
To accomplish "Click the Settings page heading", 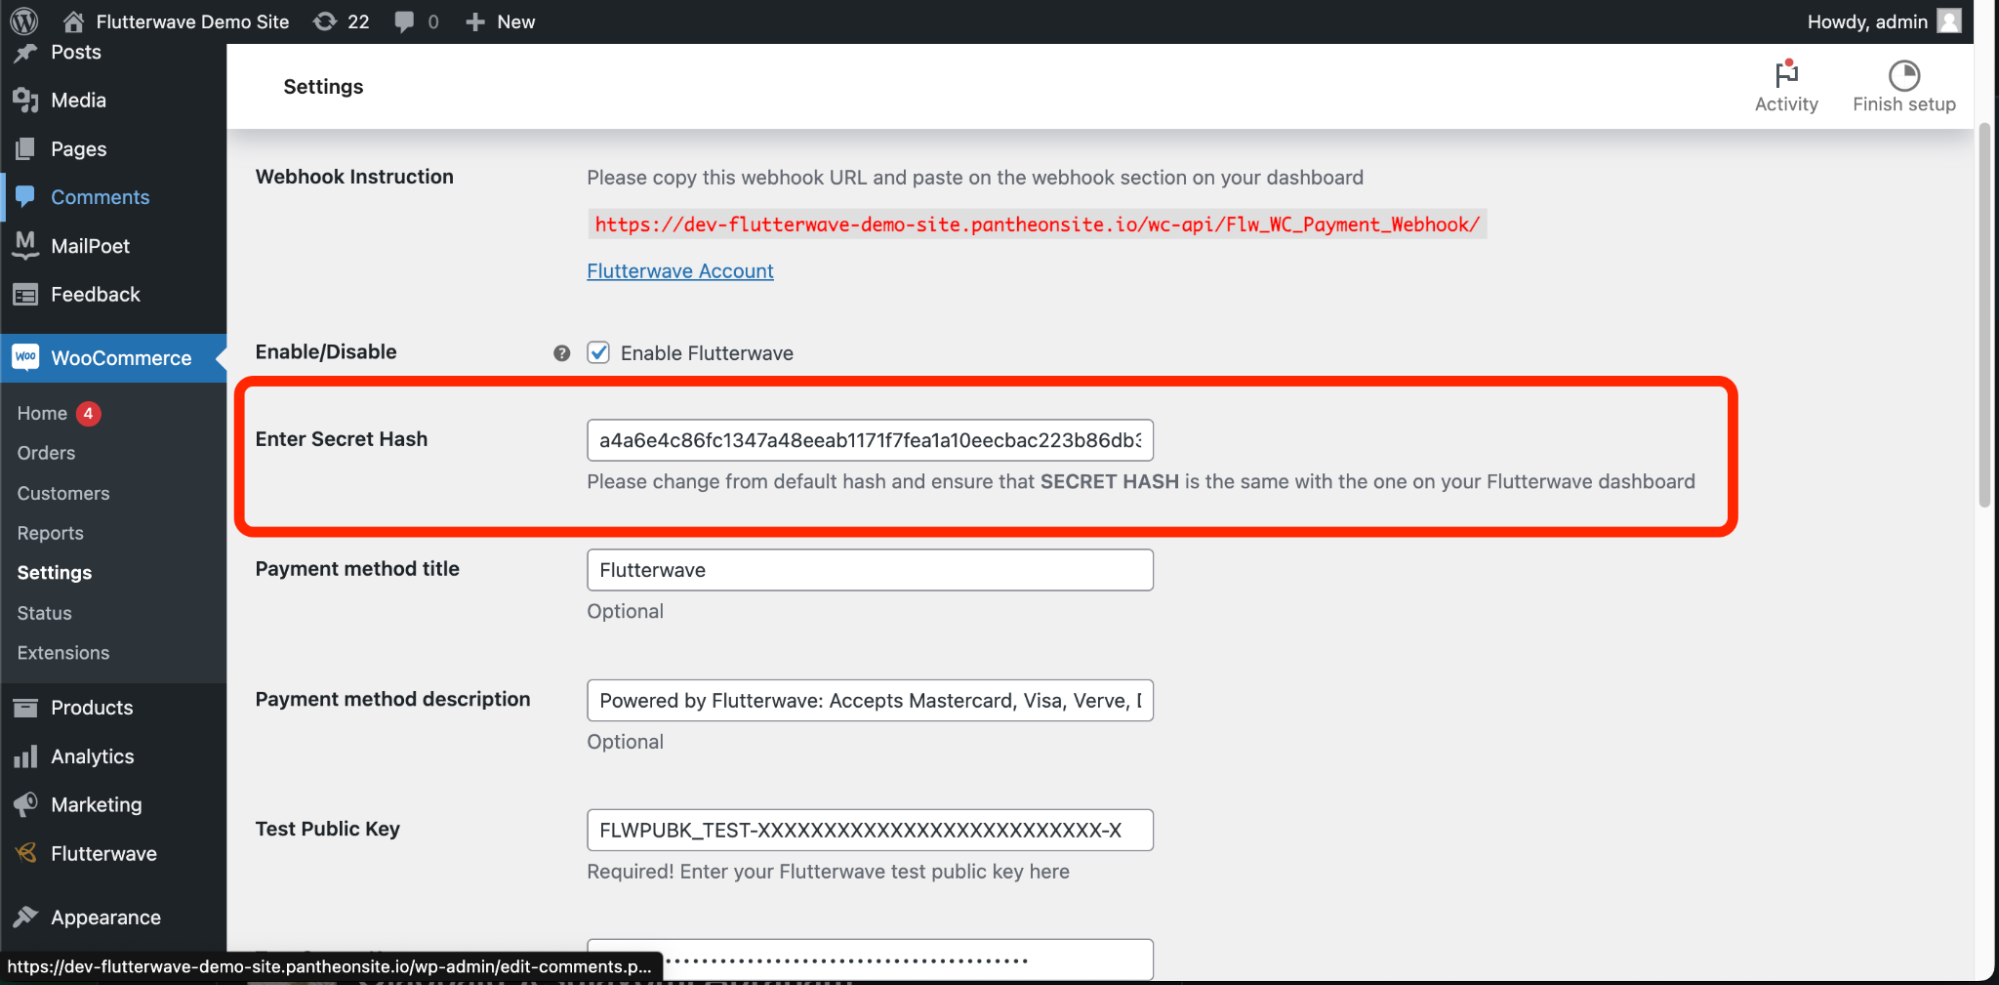I will 323,87.
